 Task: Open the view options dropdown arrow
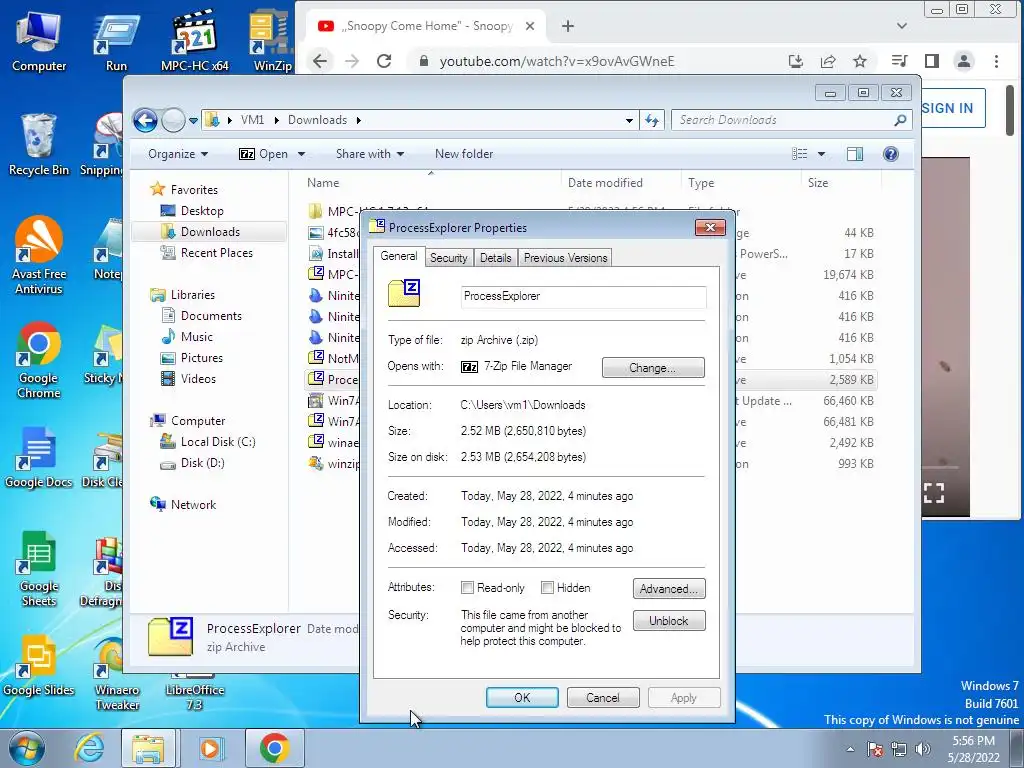point(822,154)
